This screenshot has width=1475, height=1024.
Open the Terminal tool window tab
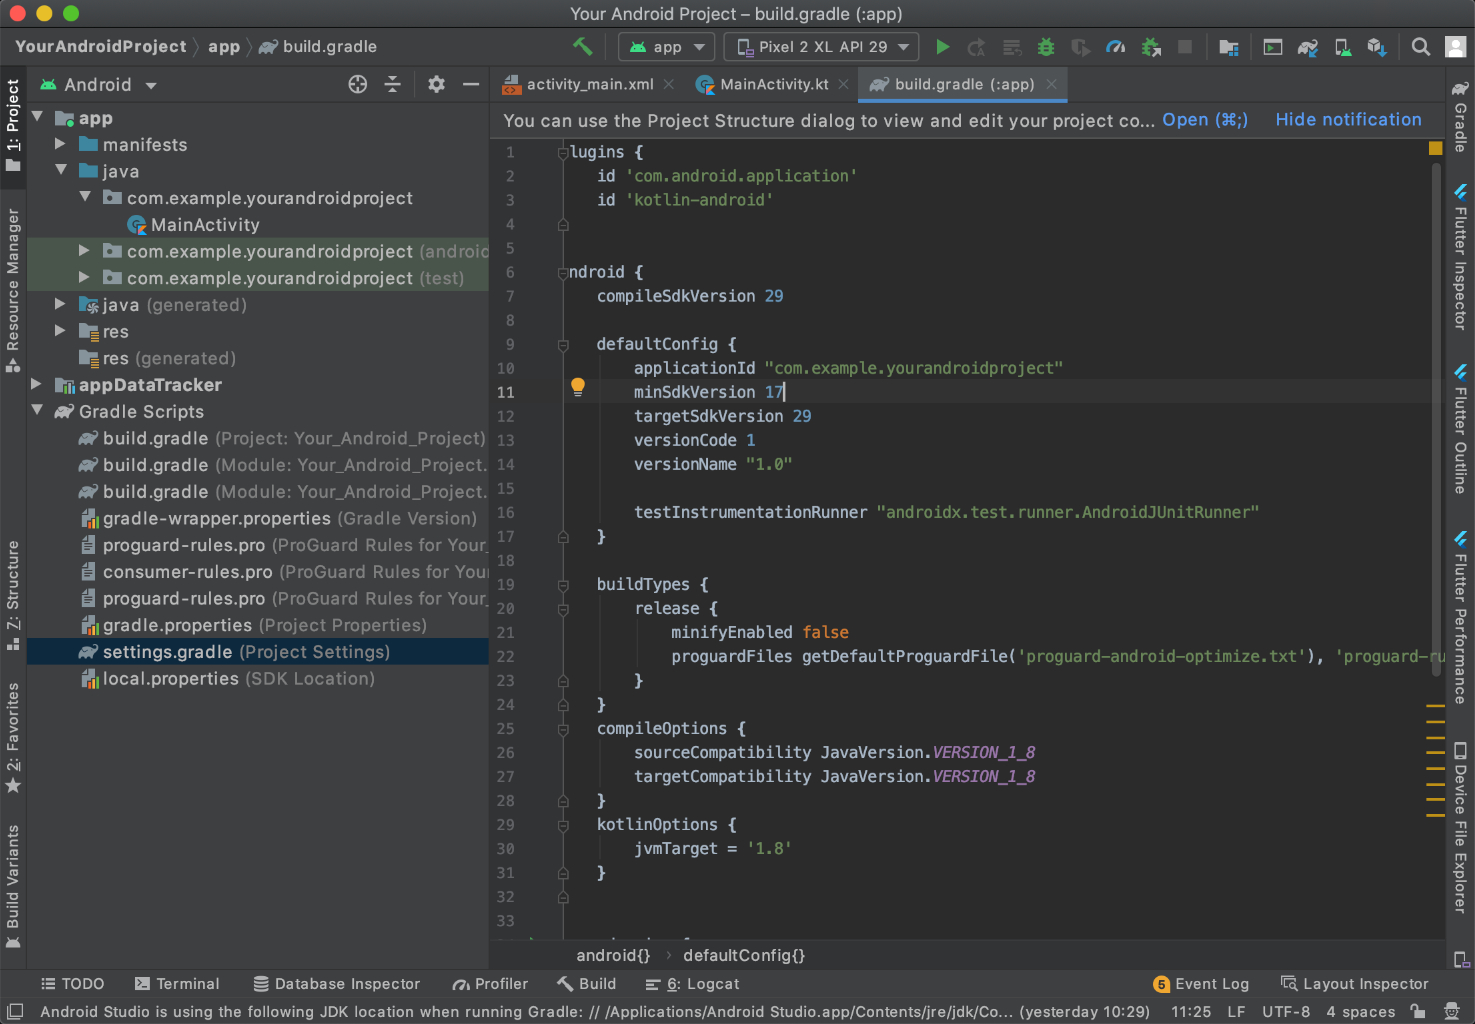(x=177, y=984)
